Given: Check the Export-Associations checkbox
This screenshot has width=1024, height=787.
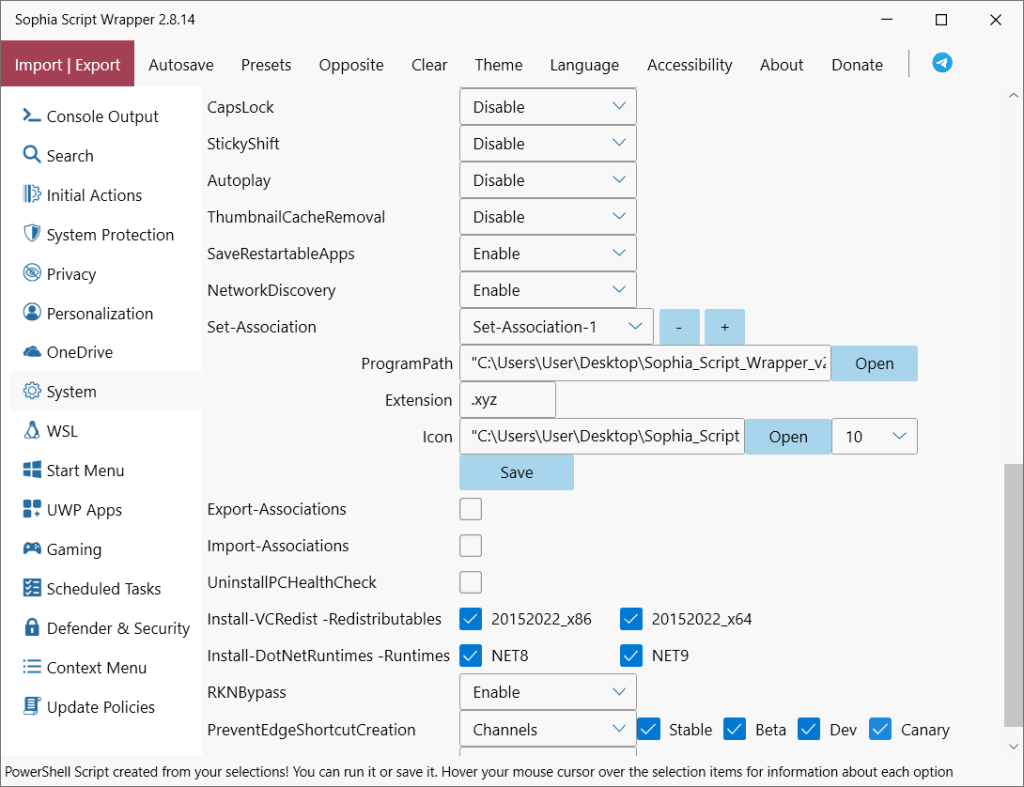Looking at the screenshot, I should click(x=470, y=509).
